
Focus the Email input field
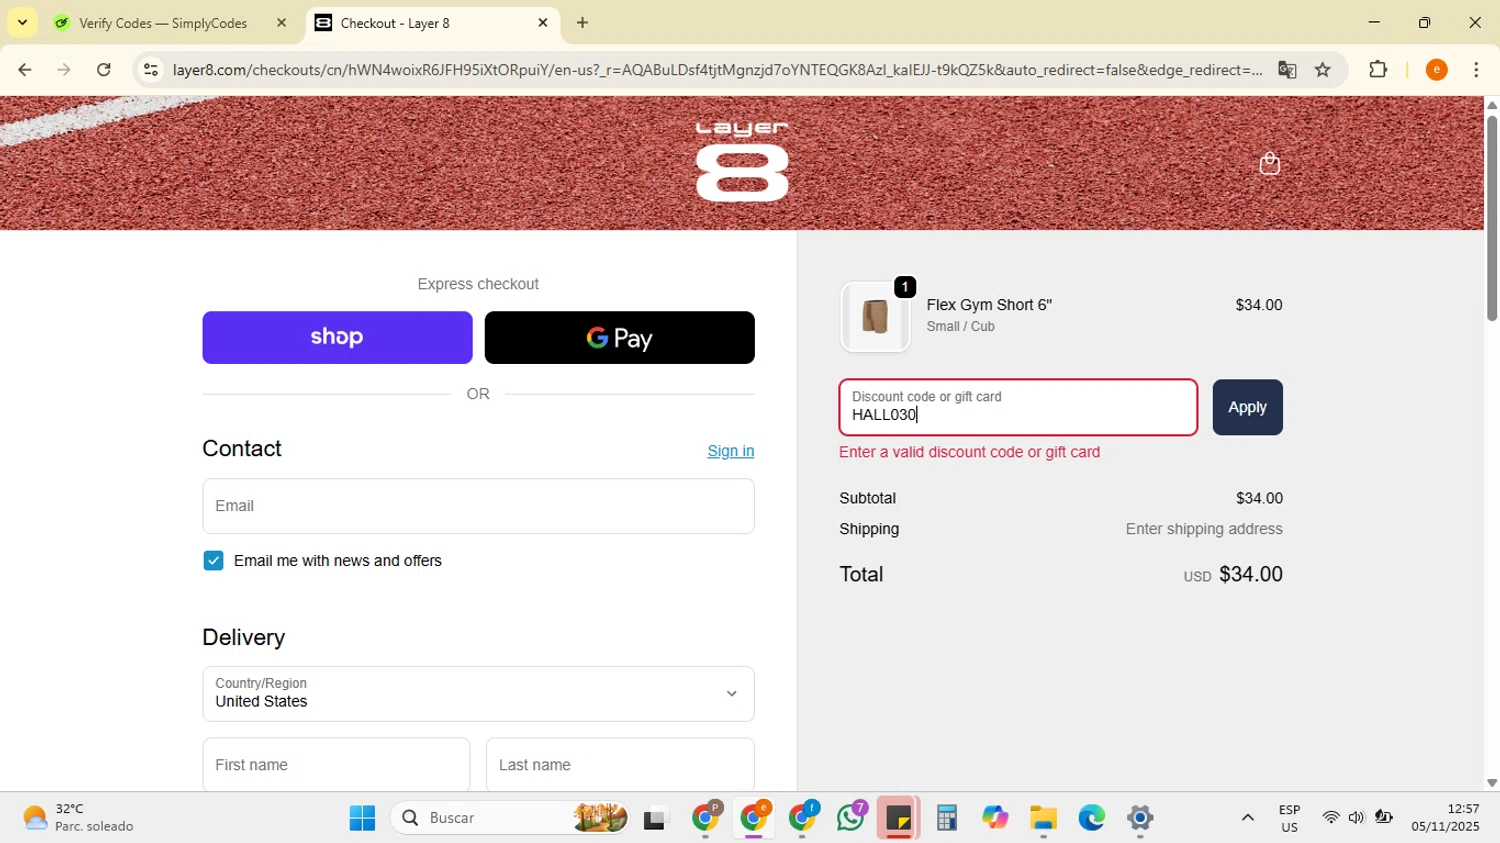(478, 506)
